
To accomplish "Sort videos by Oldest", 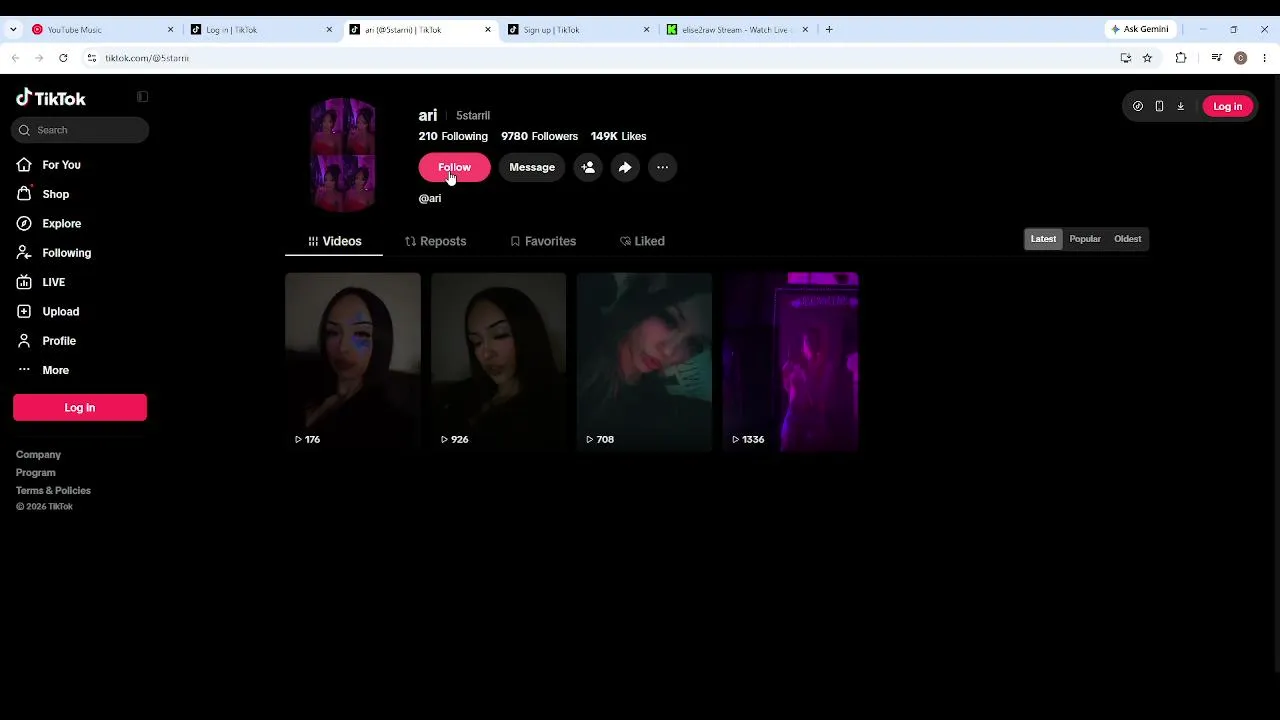I will tap(1127, 239).
